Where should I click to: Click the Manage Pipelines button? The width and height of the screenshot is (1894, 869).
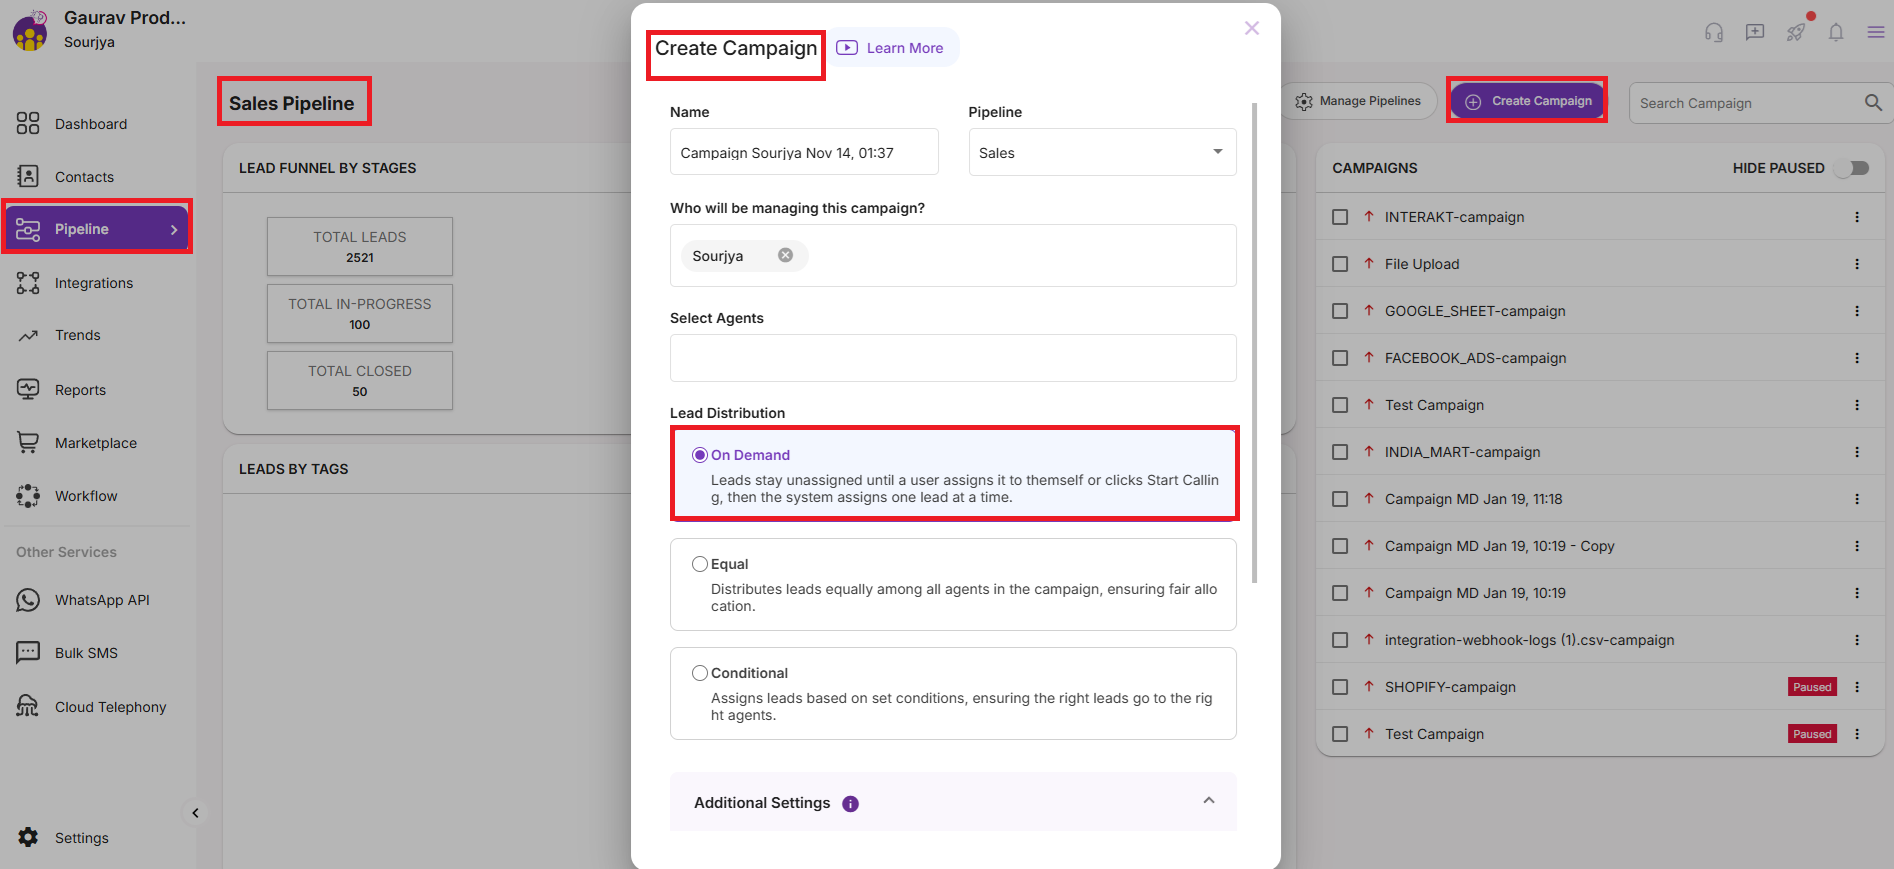click(x=1359, y=101)
